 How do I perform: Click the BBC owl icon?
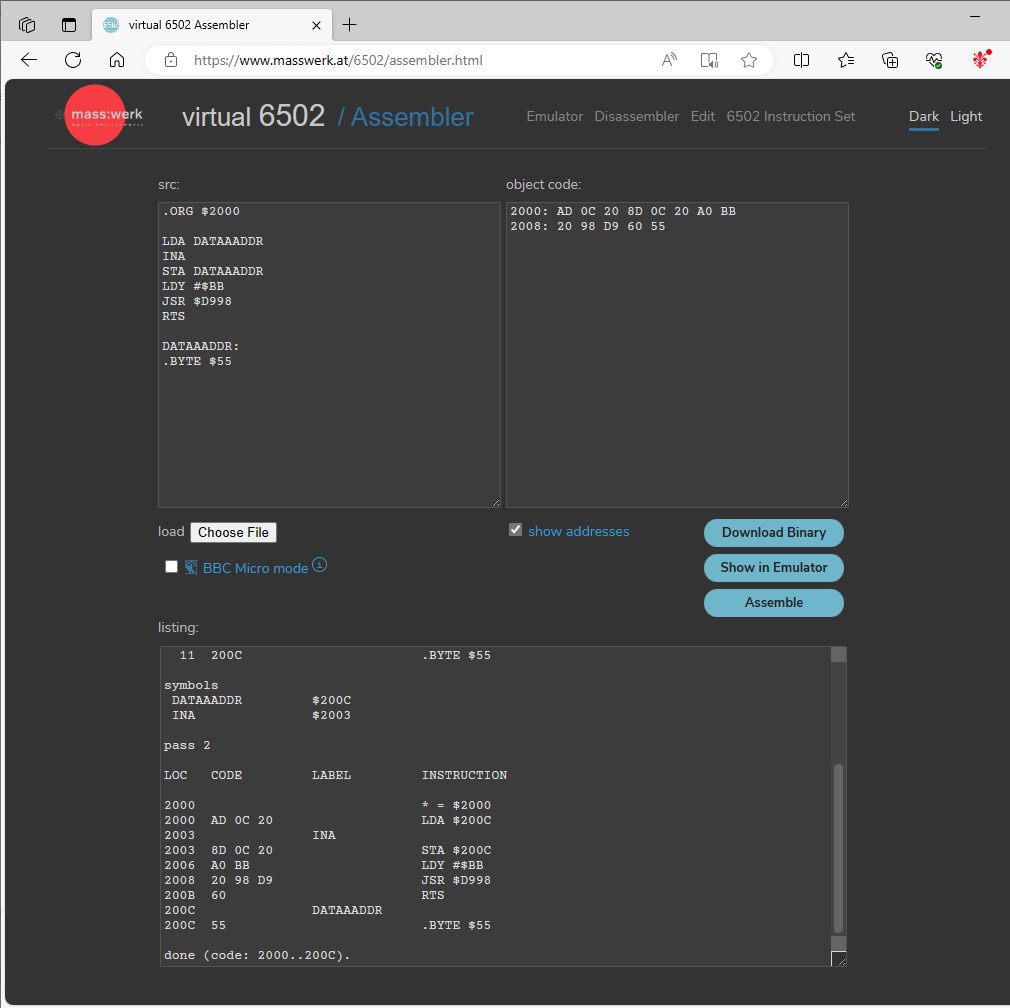(191, 567)
